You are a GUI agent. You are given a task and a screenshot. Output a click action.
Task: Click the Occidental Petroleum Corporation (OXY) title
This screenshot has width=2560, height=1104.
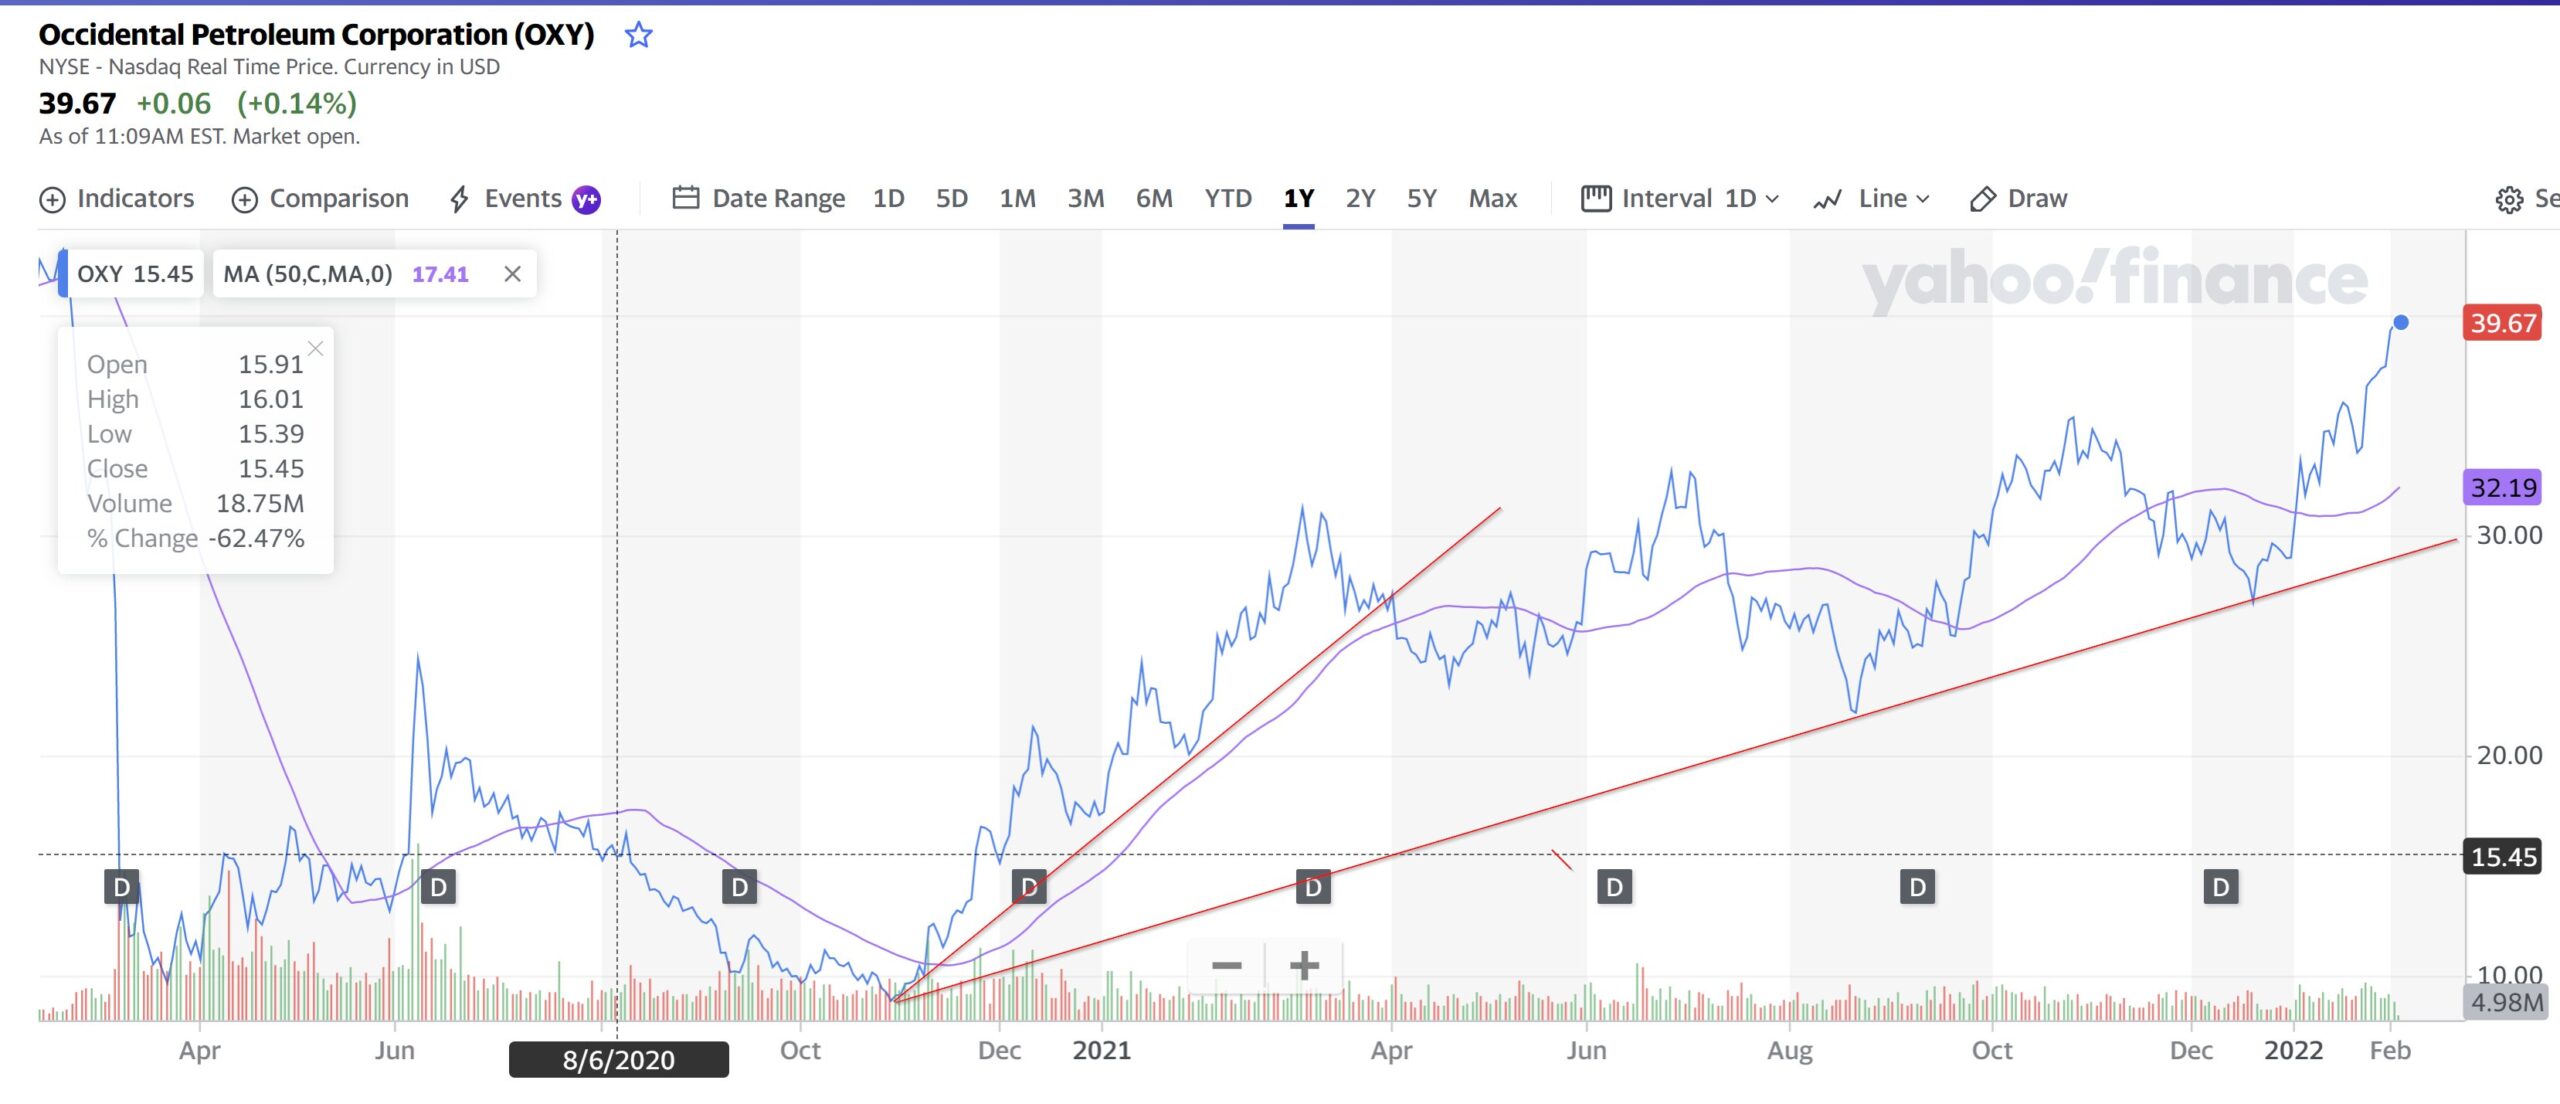[x=316, y=35]
